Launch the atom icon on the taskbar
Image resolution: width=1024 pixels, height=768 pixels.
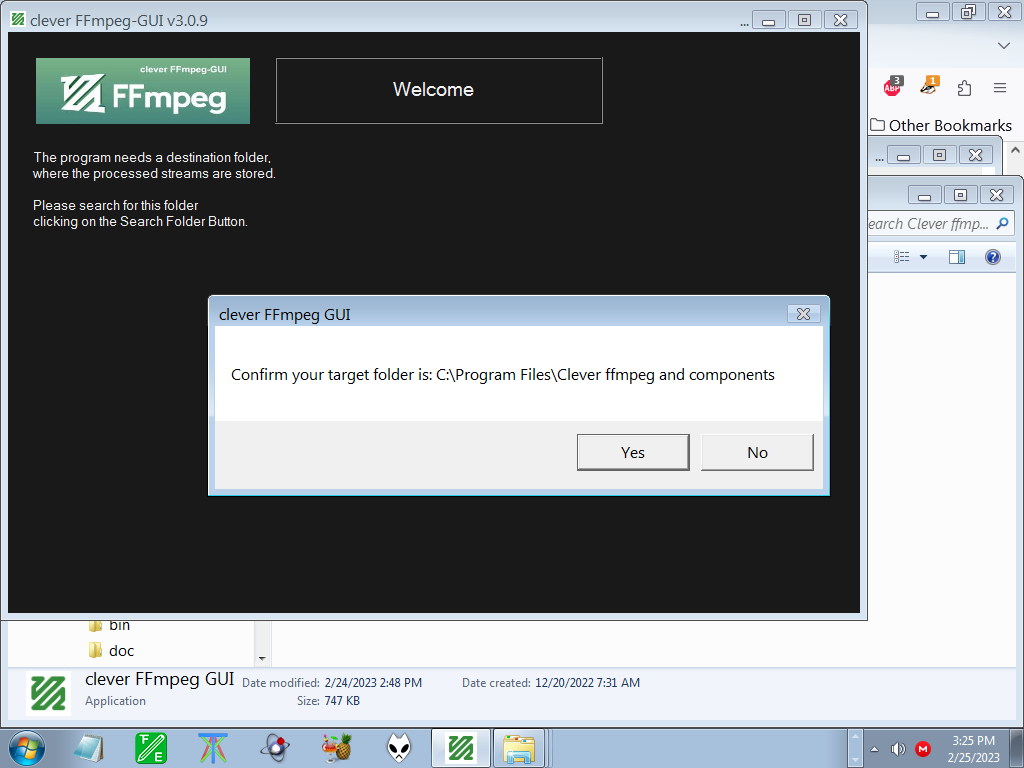[275, 748]
